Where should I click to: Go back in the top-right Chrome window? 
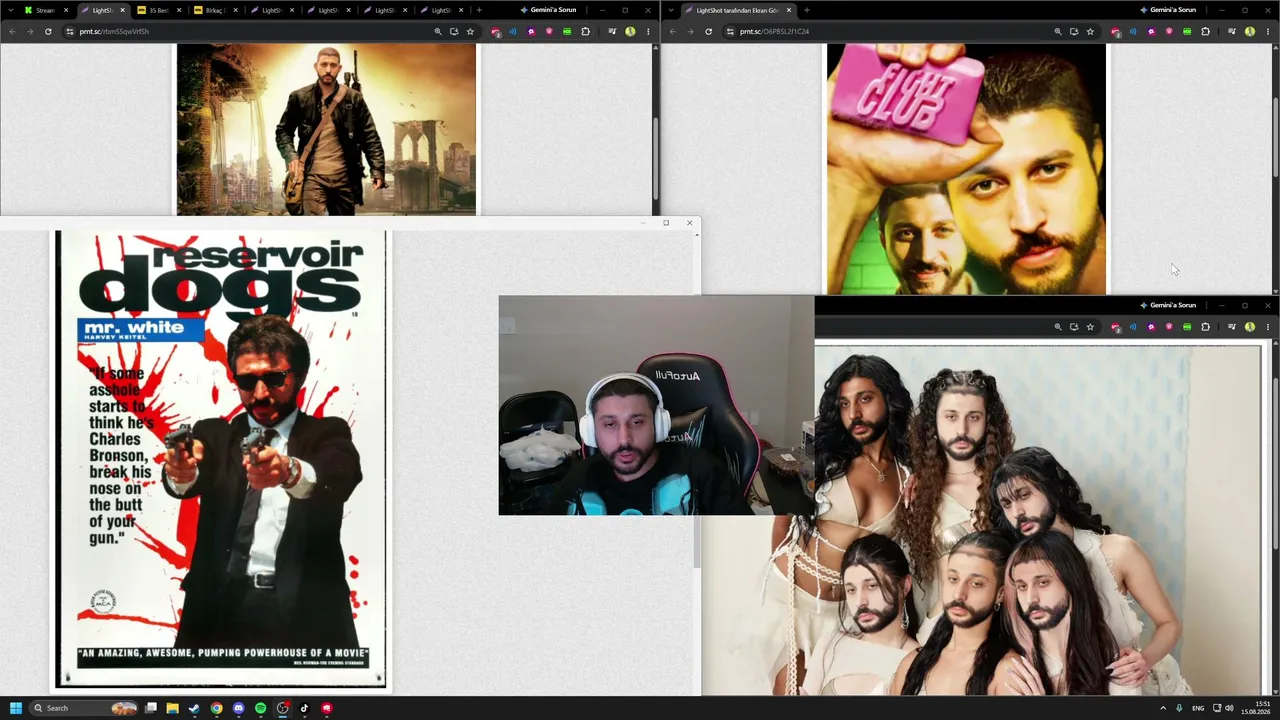tap(672, 31)
